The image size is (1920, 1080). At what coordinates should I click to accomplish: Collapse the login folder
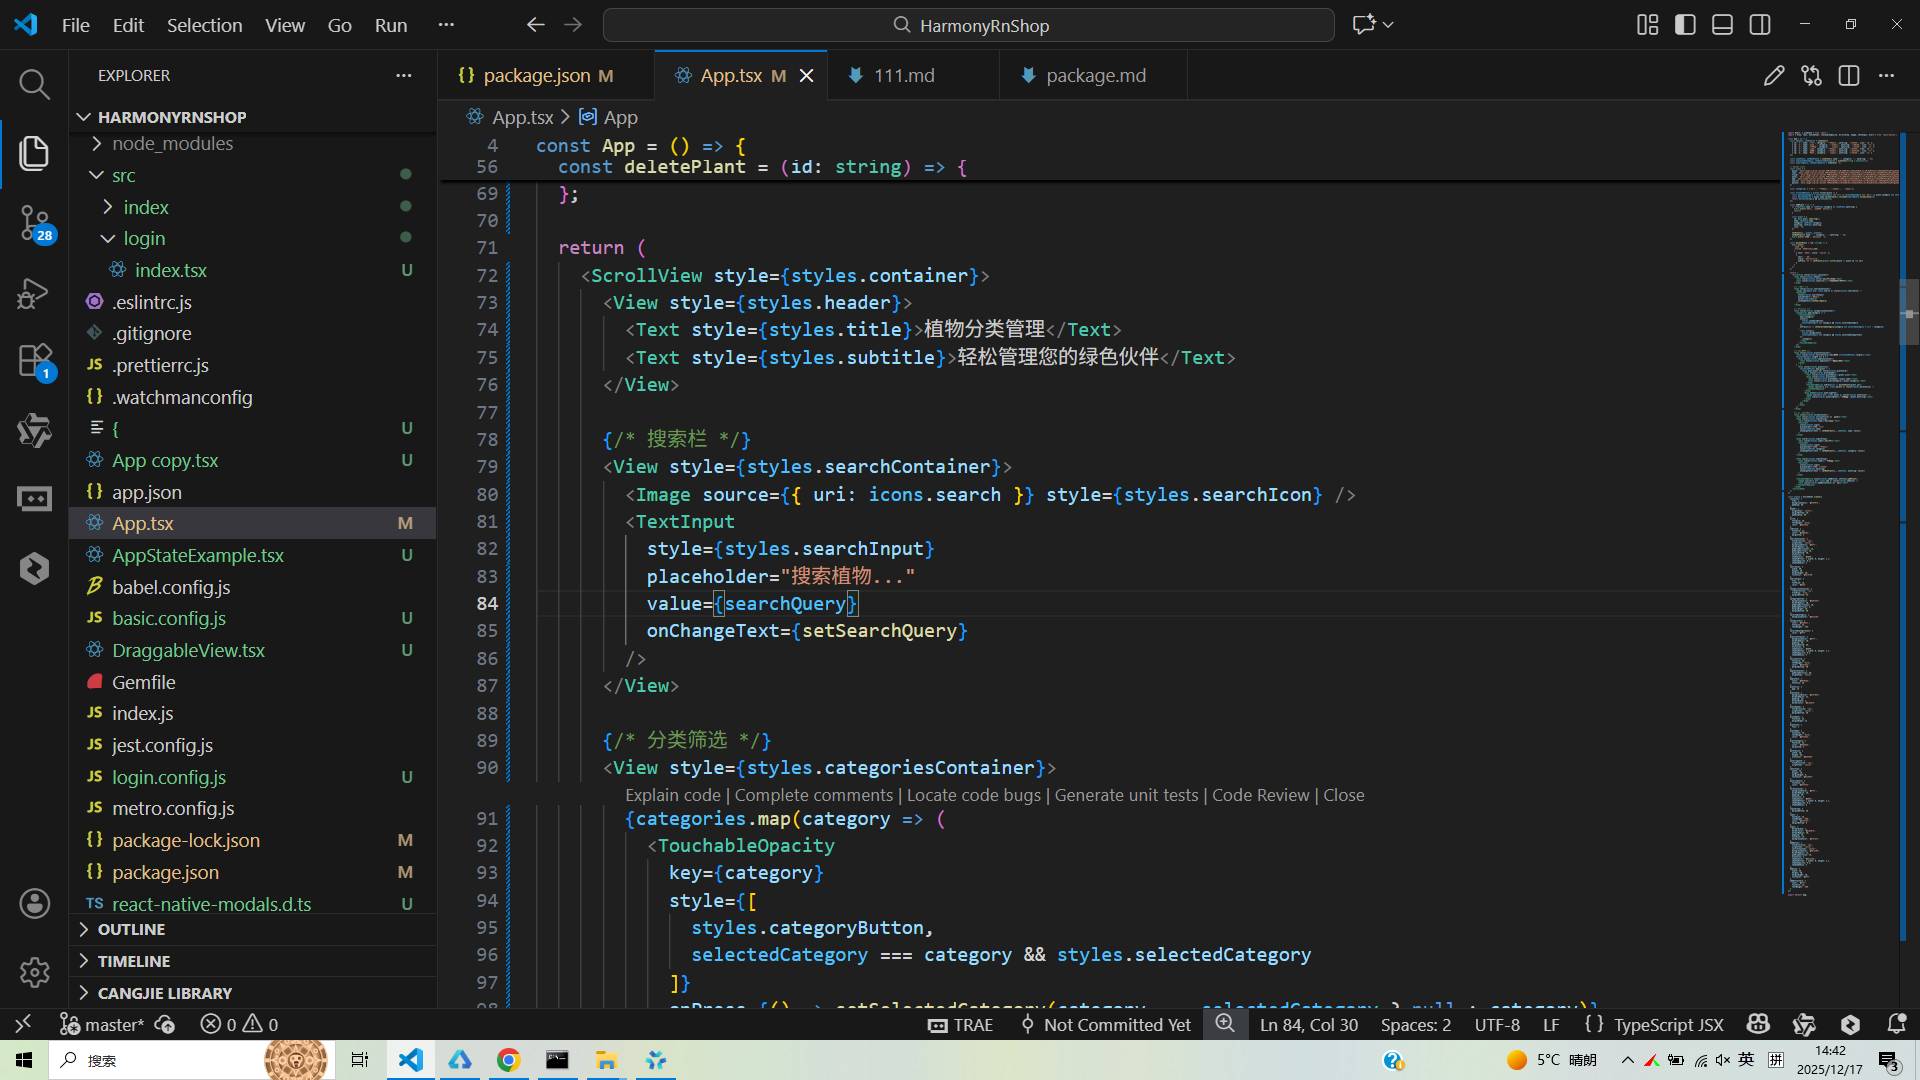[144, 238]
